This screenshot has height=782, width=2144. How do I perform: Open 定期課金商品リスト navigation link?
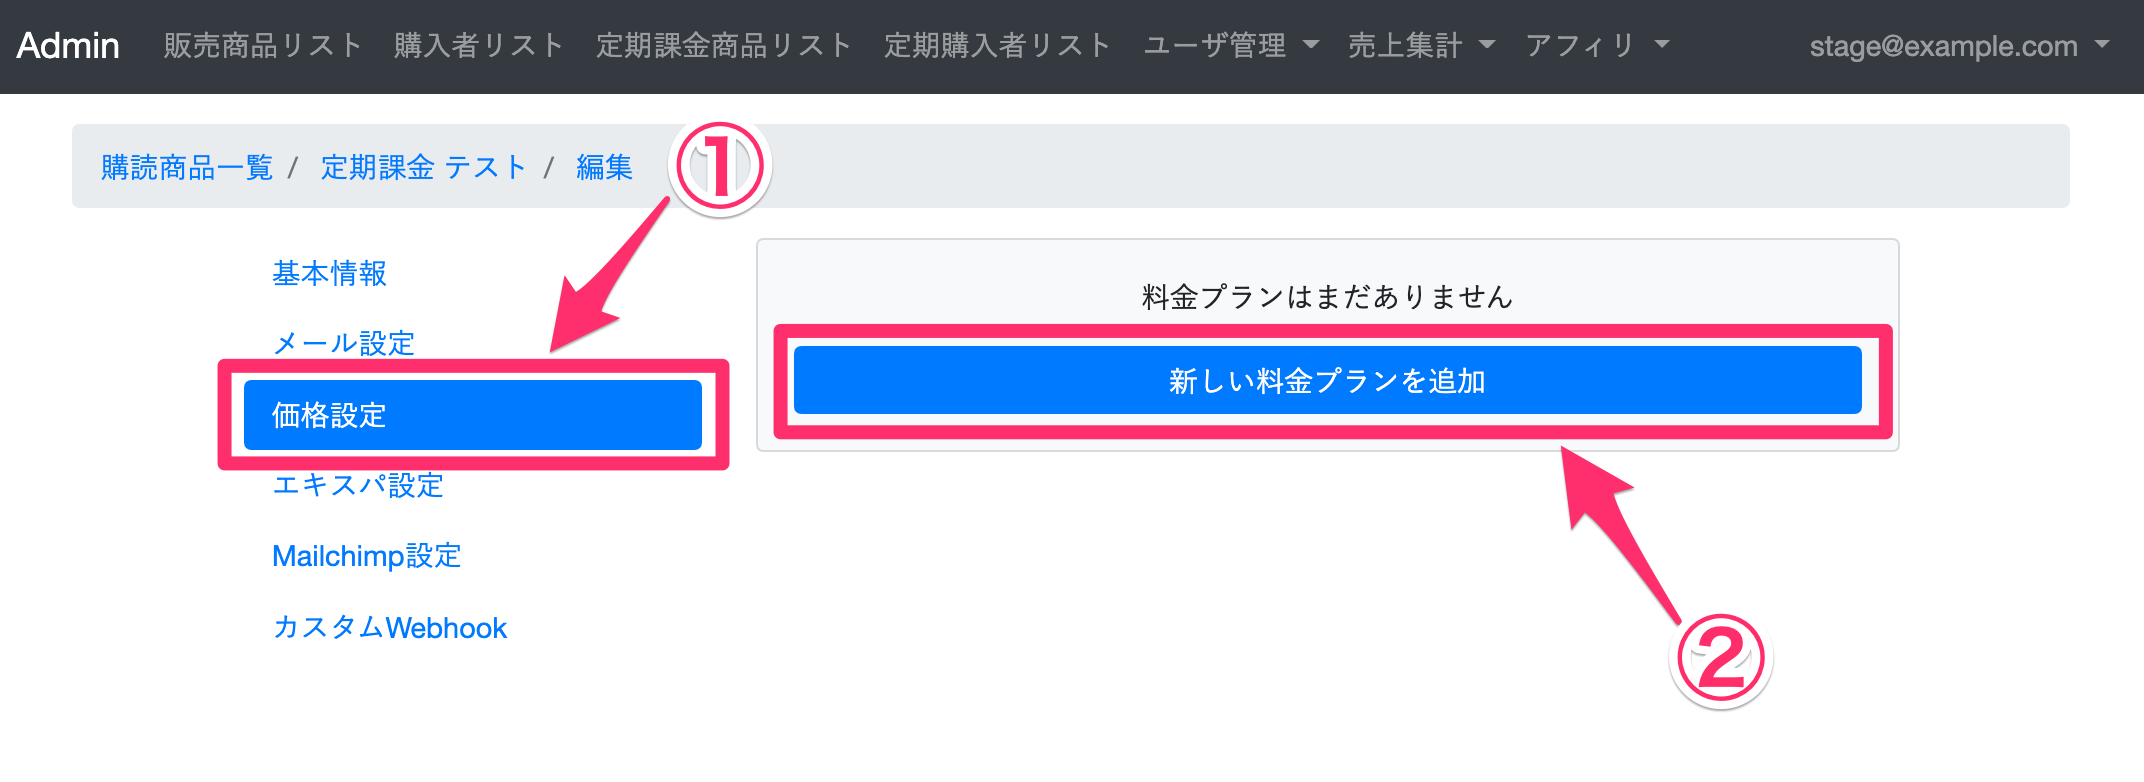point(723,46)
